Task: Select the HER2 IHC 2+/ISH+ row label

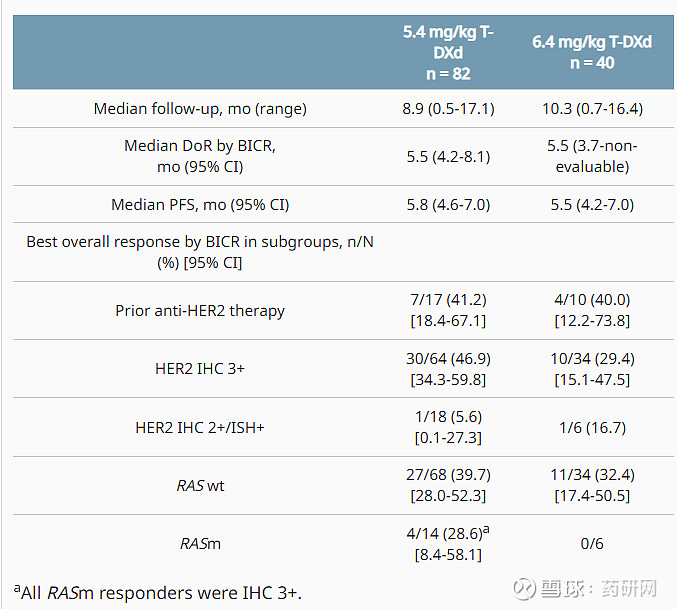Action: (200, 427)
